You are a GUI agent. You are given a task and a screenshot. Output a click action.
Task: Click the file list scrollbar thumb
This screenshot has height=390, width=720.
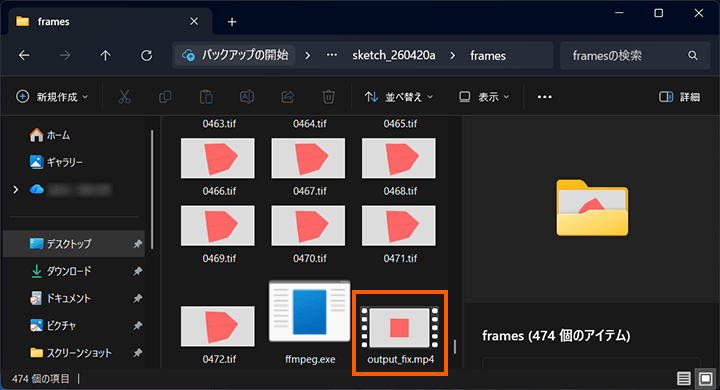coord(455,347)
